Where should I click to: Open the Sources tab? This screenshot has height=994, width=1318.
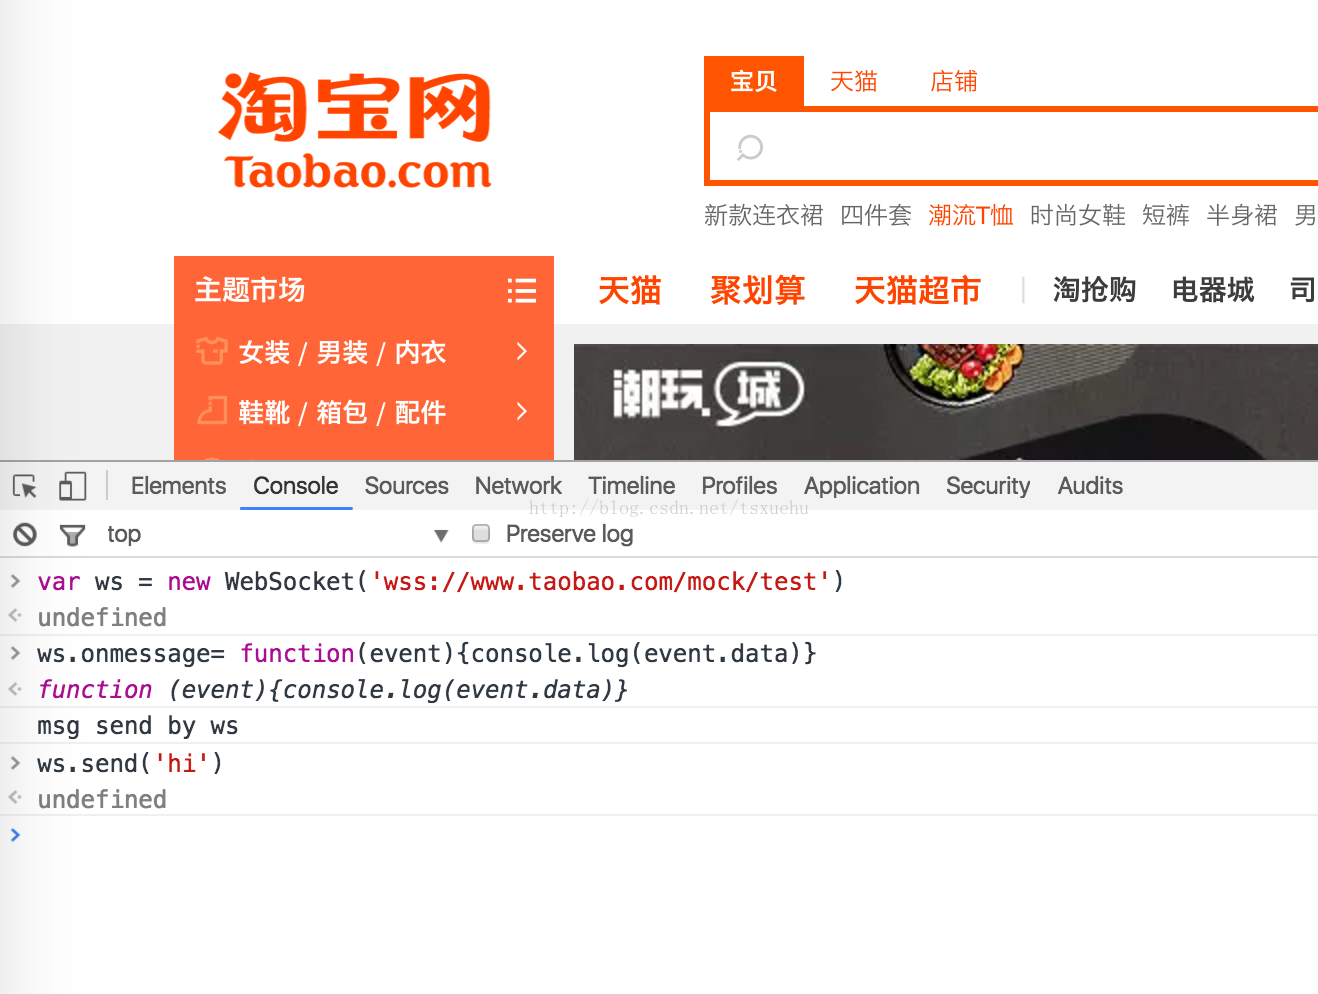click(406, 486)
